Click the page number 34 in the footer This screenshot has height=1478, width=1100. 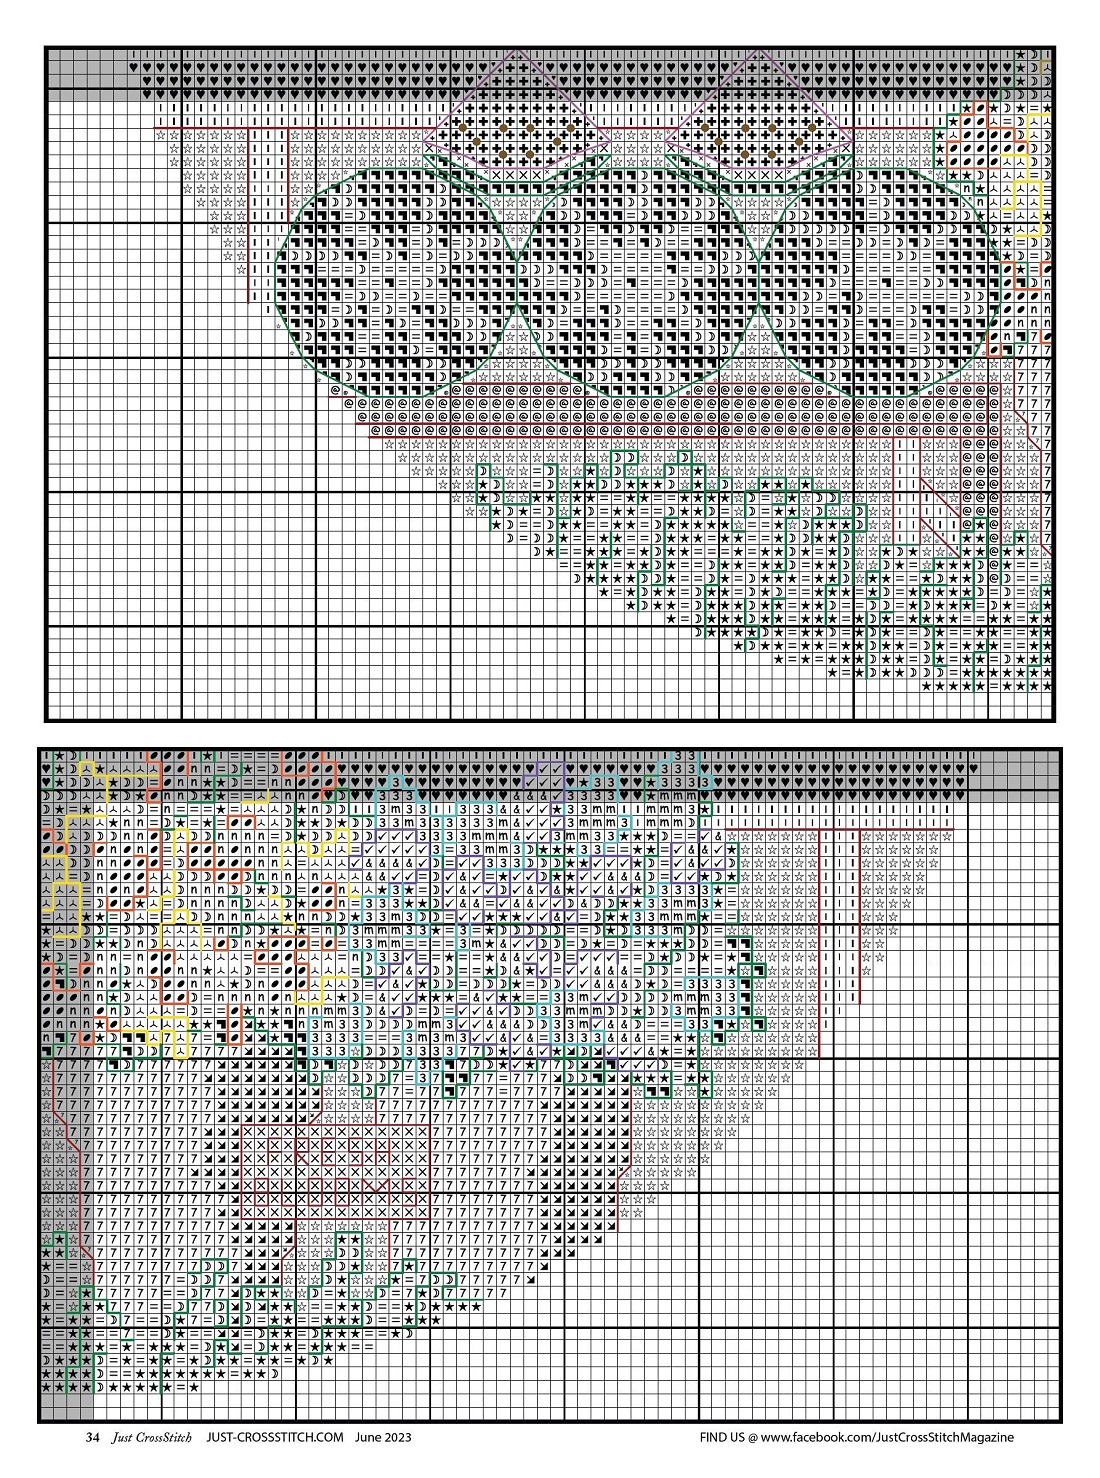click(93, 1437)
